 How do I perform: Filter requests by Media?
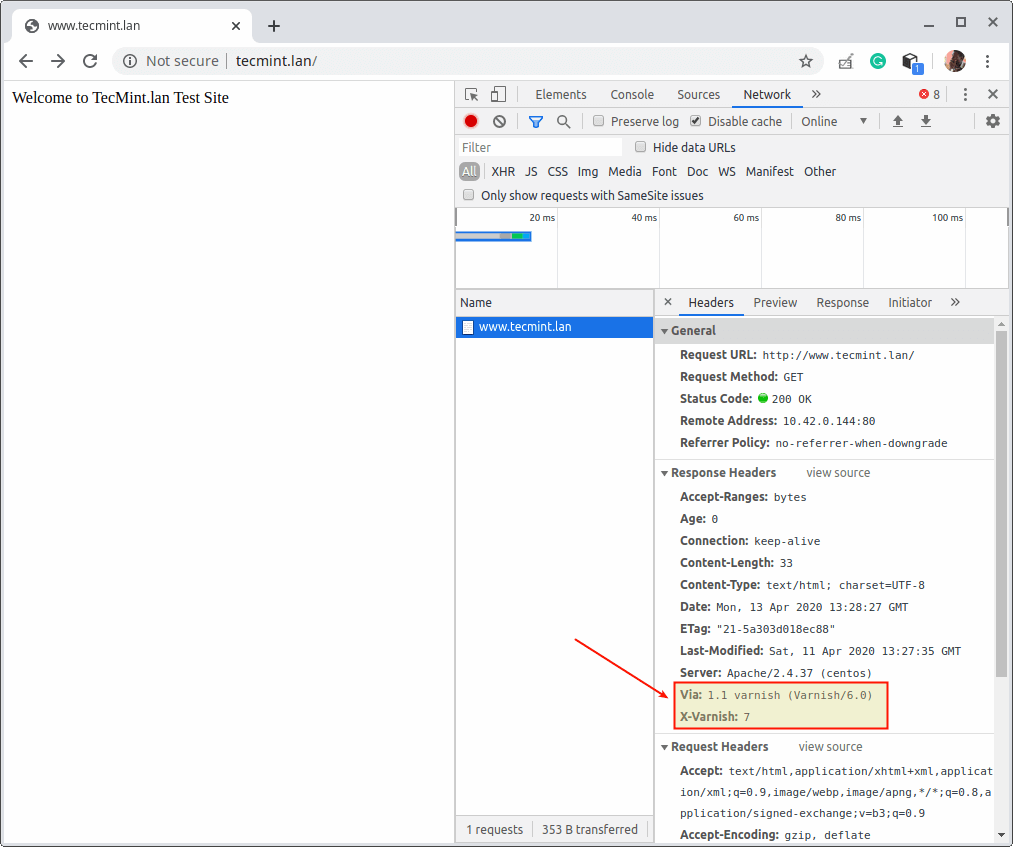[625, 171]
